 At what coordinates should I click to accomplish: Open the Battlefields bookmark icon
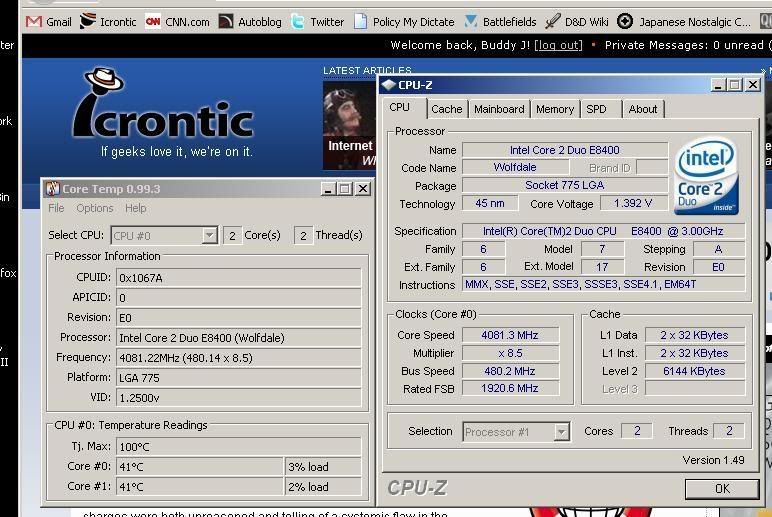(471, 22)
